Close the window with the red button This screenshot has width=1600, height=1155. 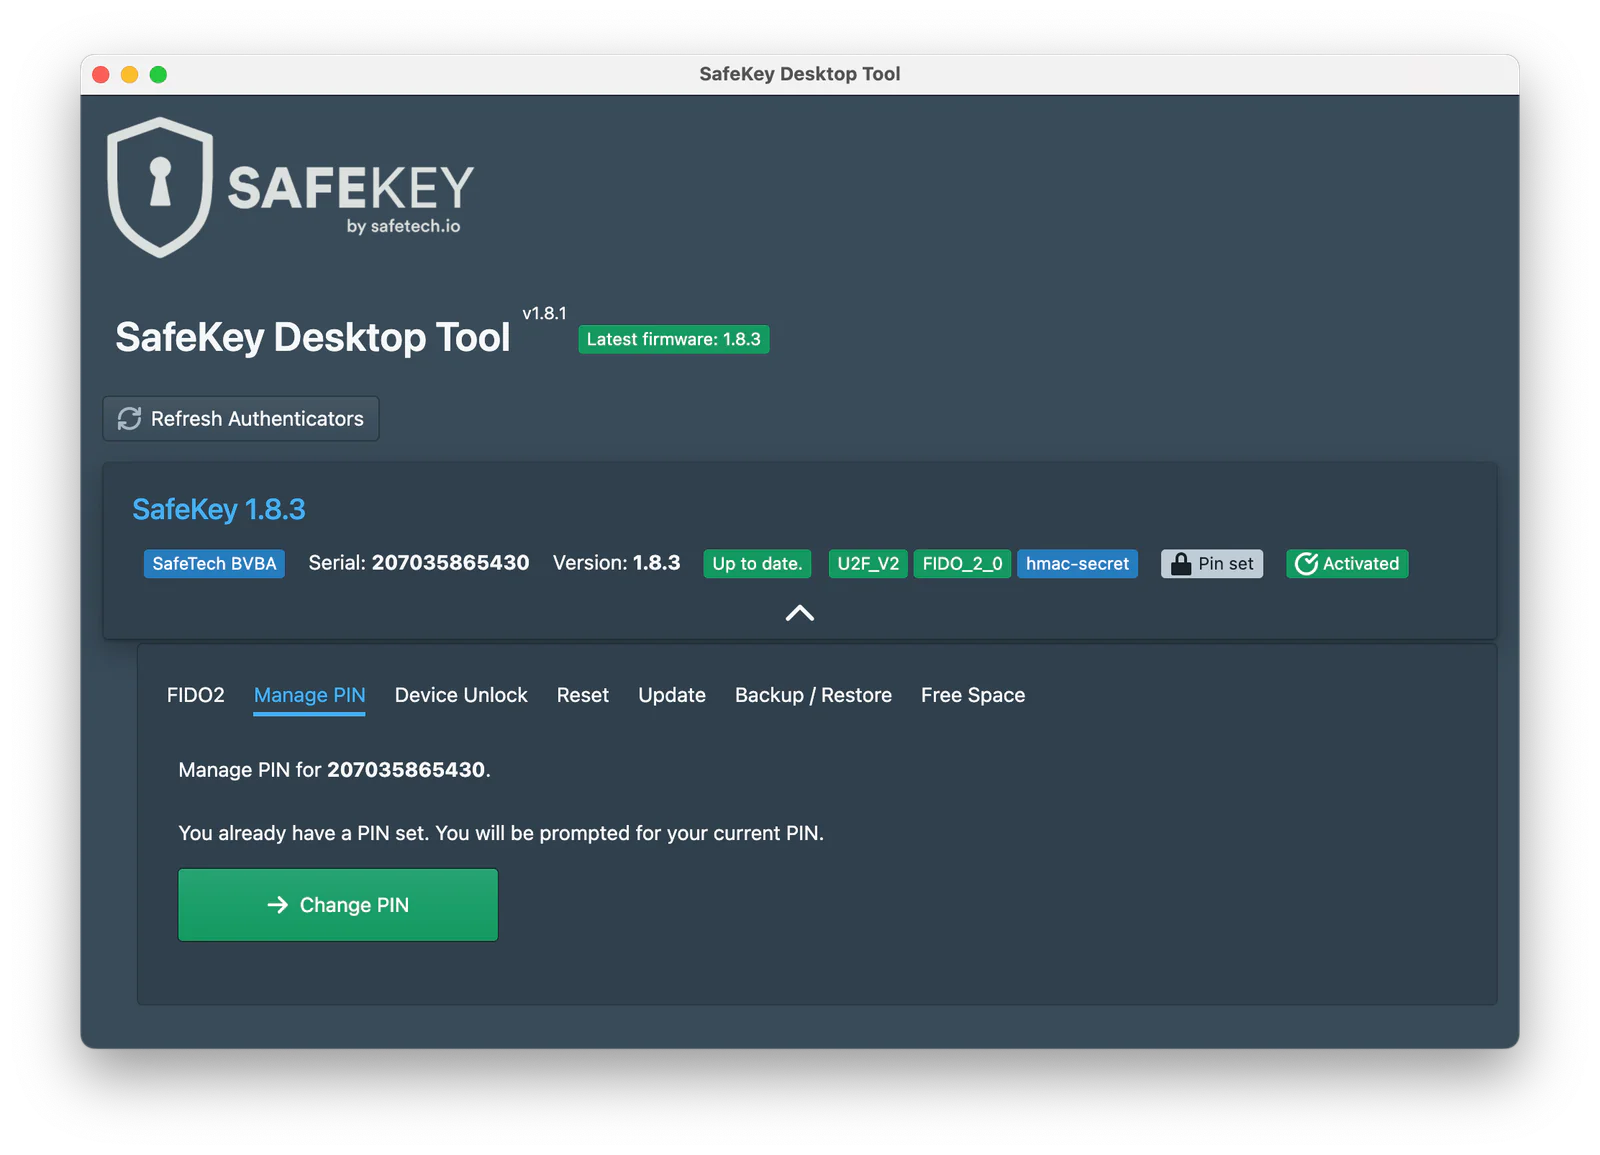click(x=101, y=74)
